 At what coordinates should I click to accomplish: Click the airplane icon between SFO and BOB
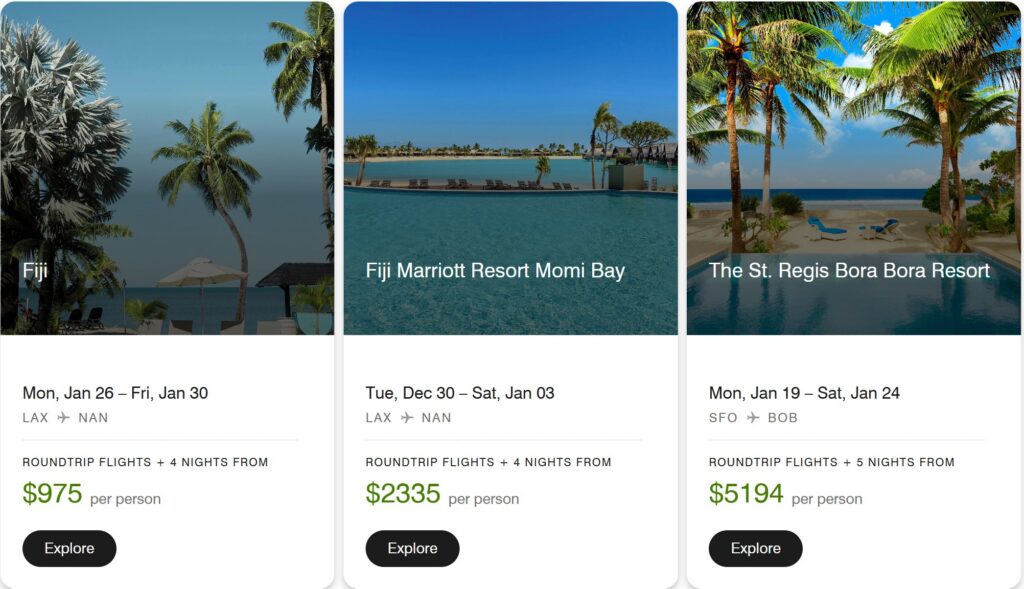click(x=753, y=418)
